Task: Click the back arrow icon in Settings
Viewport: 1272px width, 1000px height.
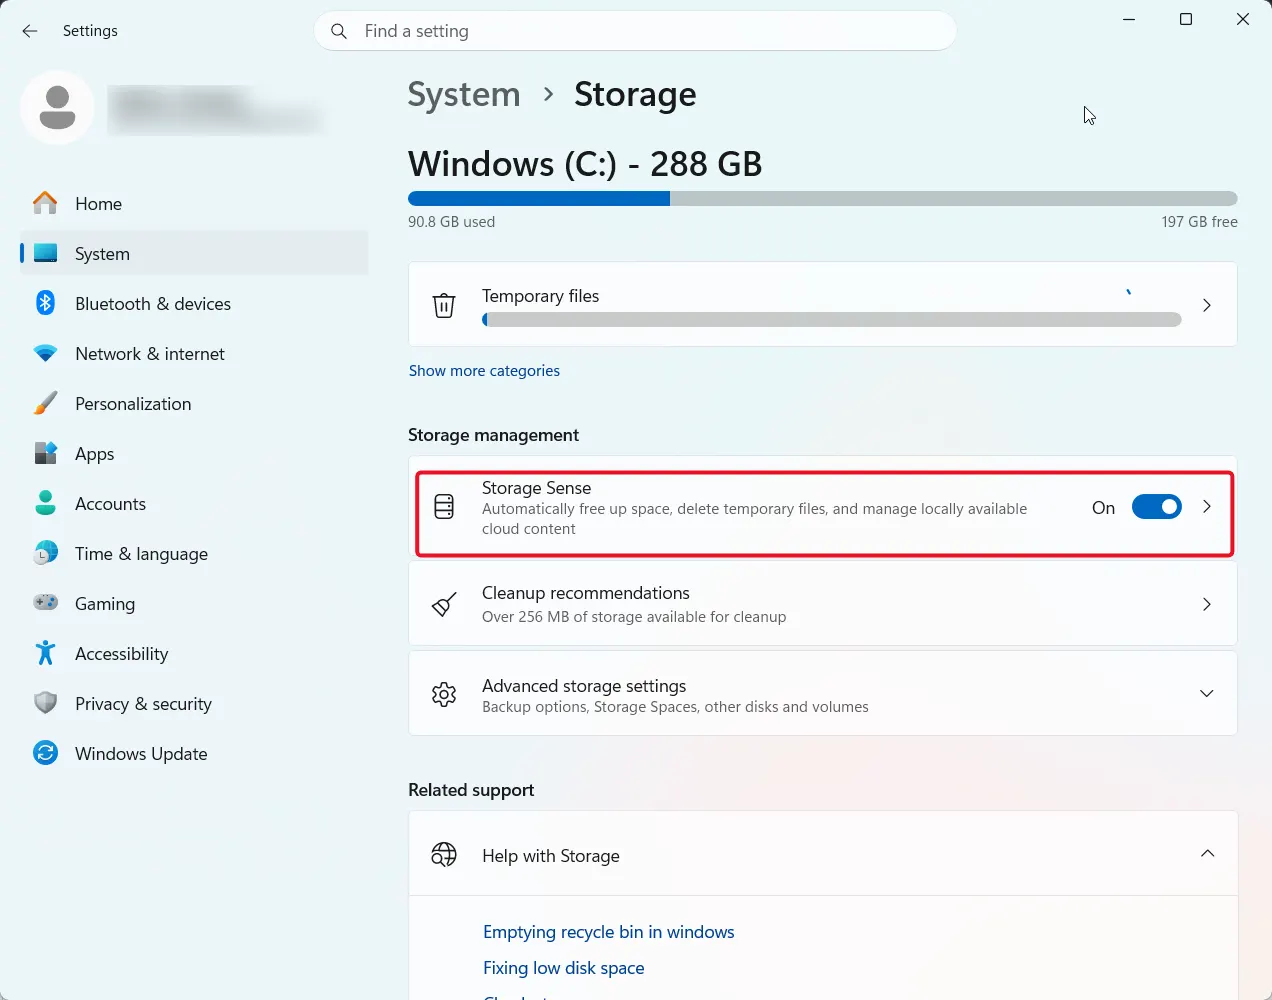Action: point(30,31)
